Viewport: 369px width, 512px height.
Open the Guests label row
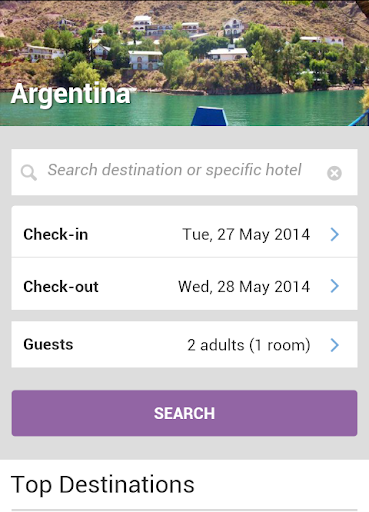pyautogui.click(x=184, y=344)
